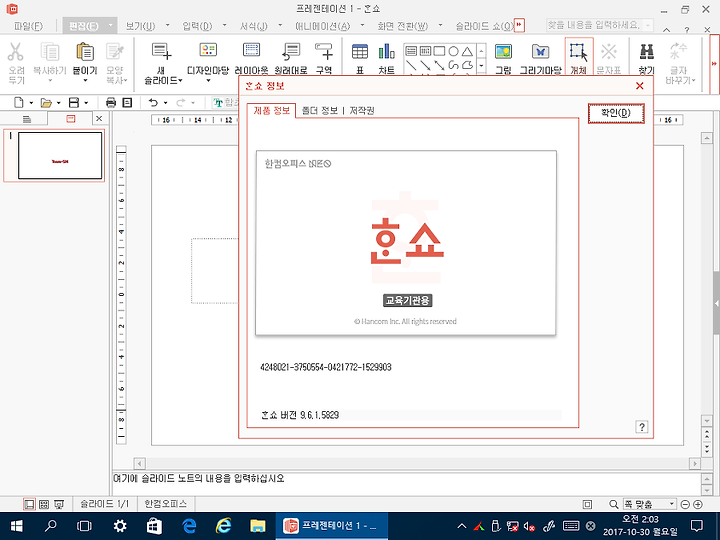Click the Slide Show view icon in the status bar

[x=59, y=505]
